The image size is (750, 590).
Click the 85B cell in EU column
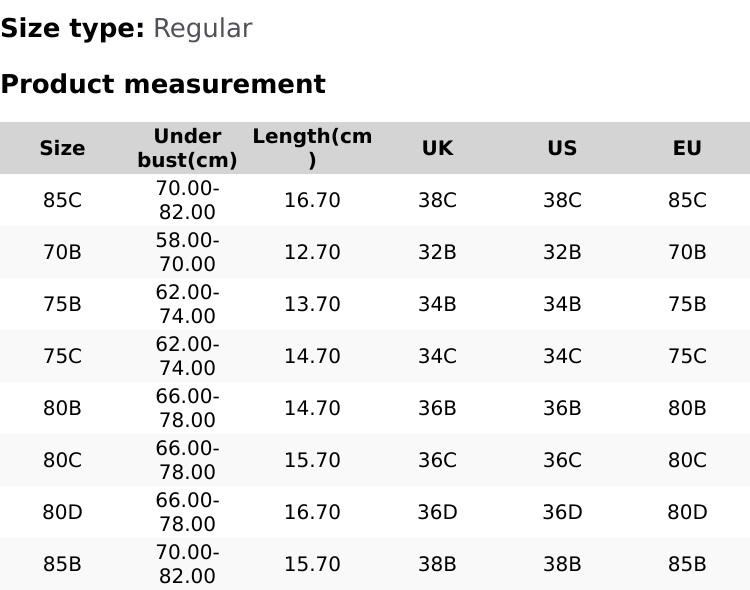point(687,564)
